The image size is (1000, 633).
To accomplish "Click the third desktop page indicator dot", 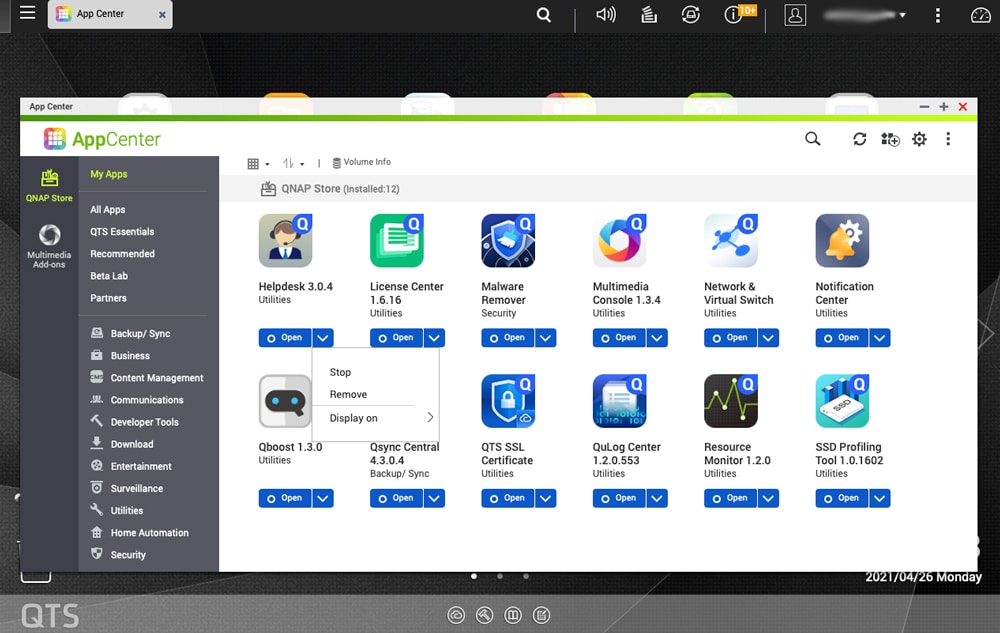I will point(526,576).
